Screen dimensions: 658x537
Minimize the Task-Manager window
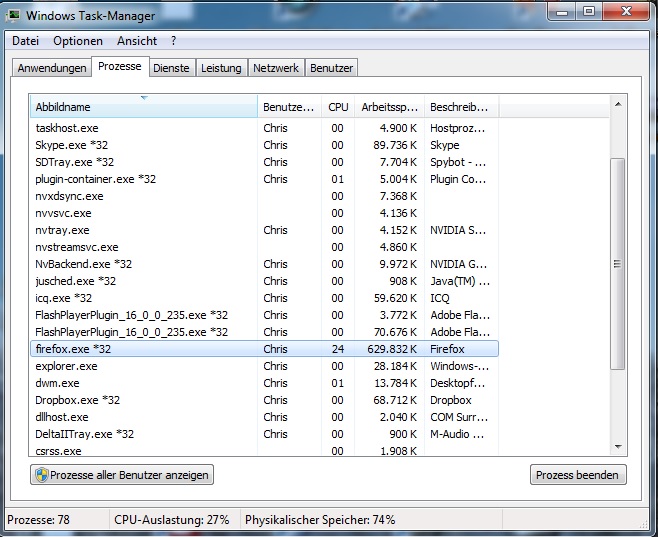click(562, 12)
